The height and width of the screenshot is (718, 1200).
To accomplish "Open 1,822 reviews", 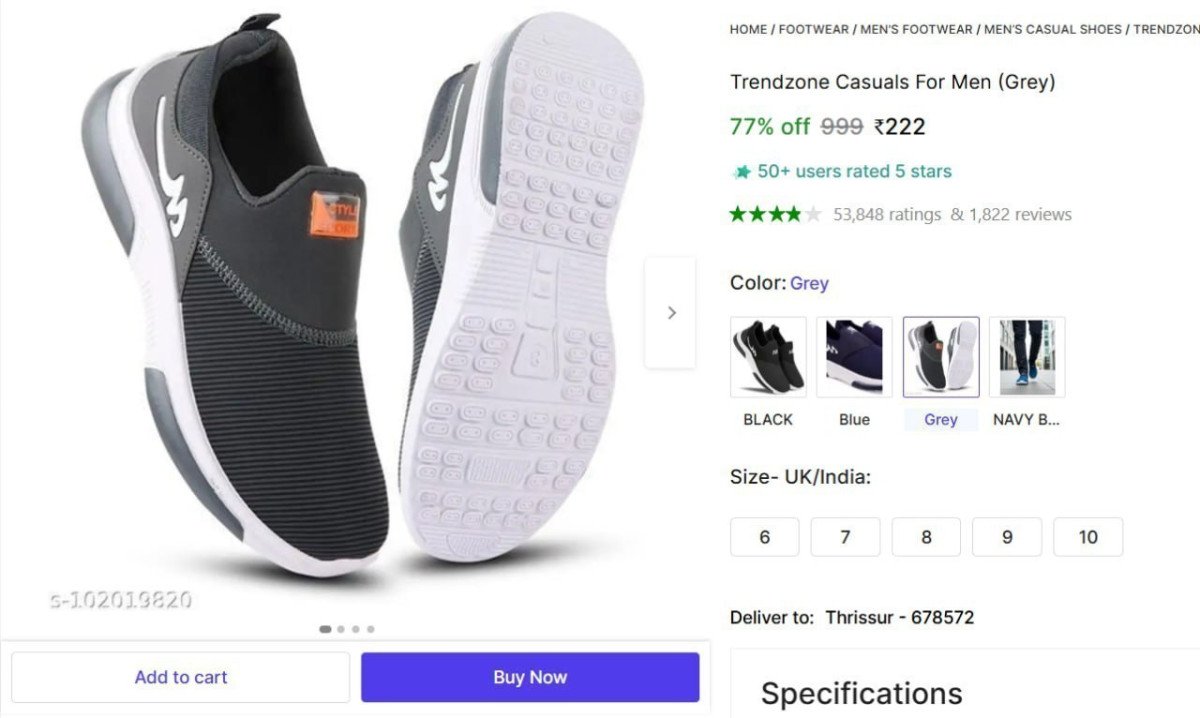I will (x=1022, y=214).
